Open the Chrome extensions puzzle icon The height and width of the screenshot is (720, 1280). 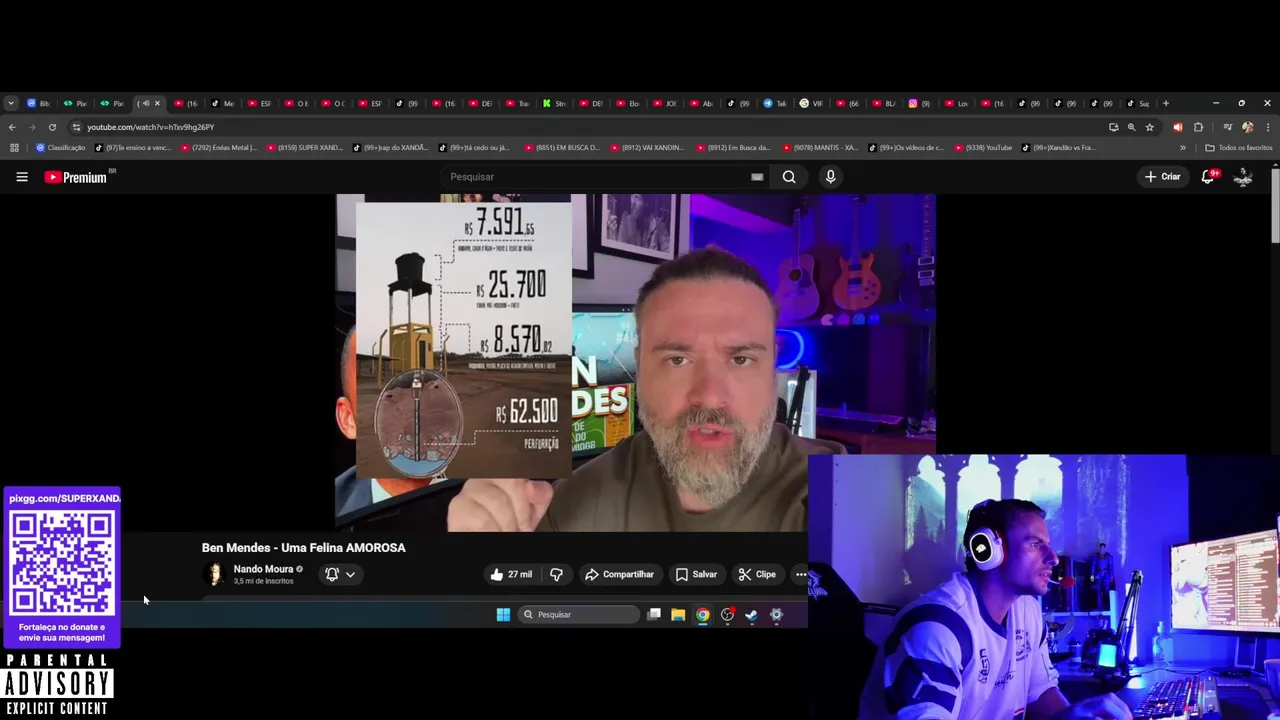[x=1198, y=127]
